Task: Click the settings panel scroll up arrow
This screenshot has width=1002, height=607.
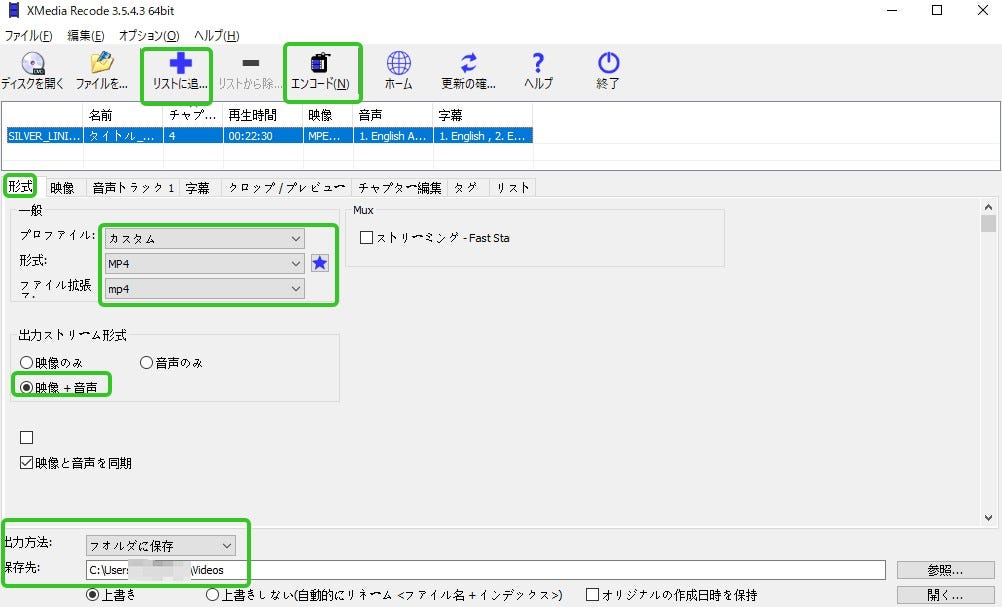Action: (988, 208)
